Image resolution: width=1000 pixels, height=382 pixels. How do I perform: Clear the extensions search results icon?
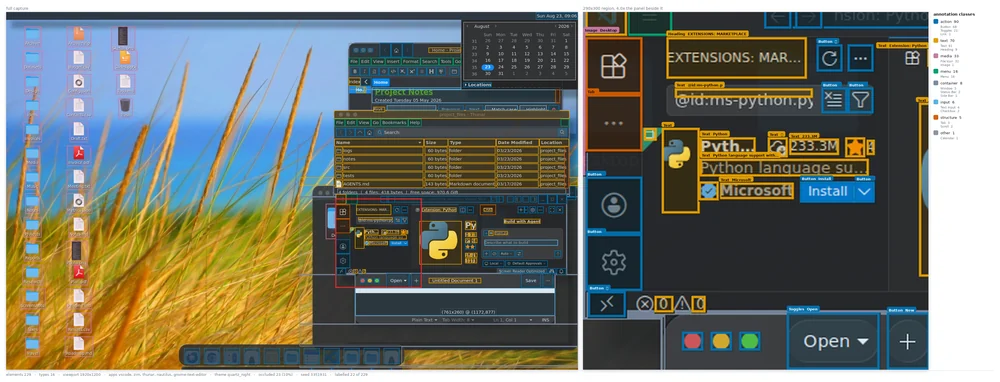pyautogui.click(x=397, y=220)
